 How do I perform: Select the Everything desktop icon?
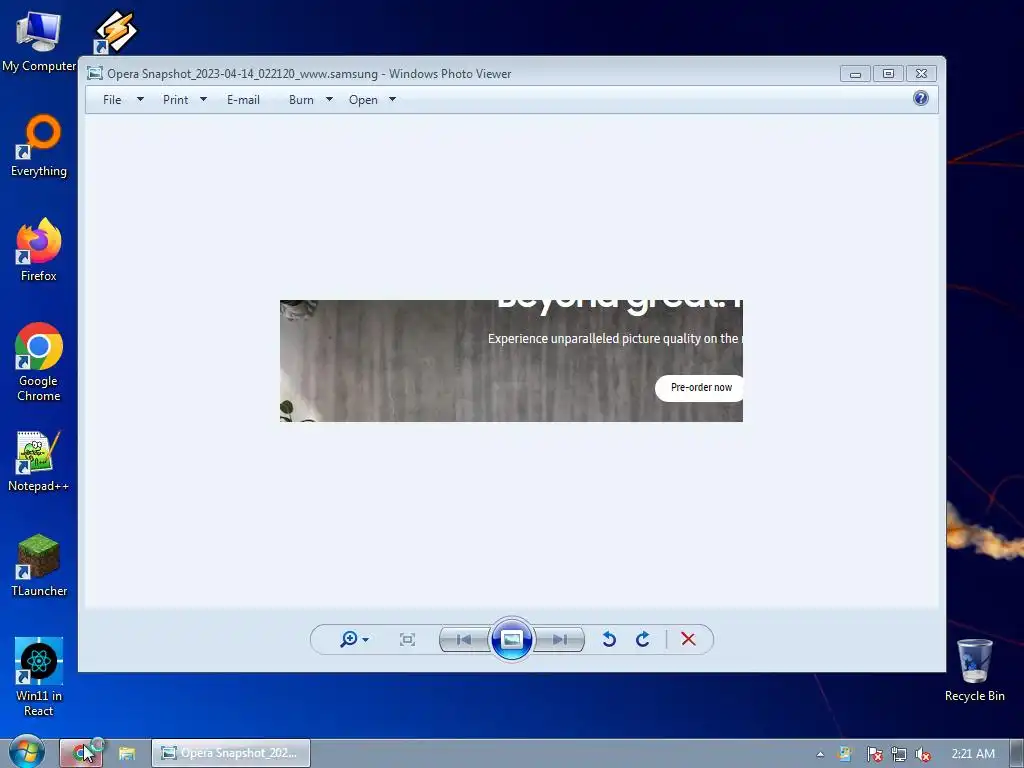39,146
